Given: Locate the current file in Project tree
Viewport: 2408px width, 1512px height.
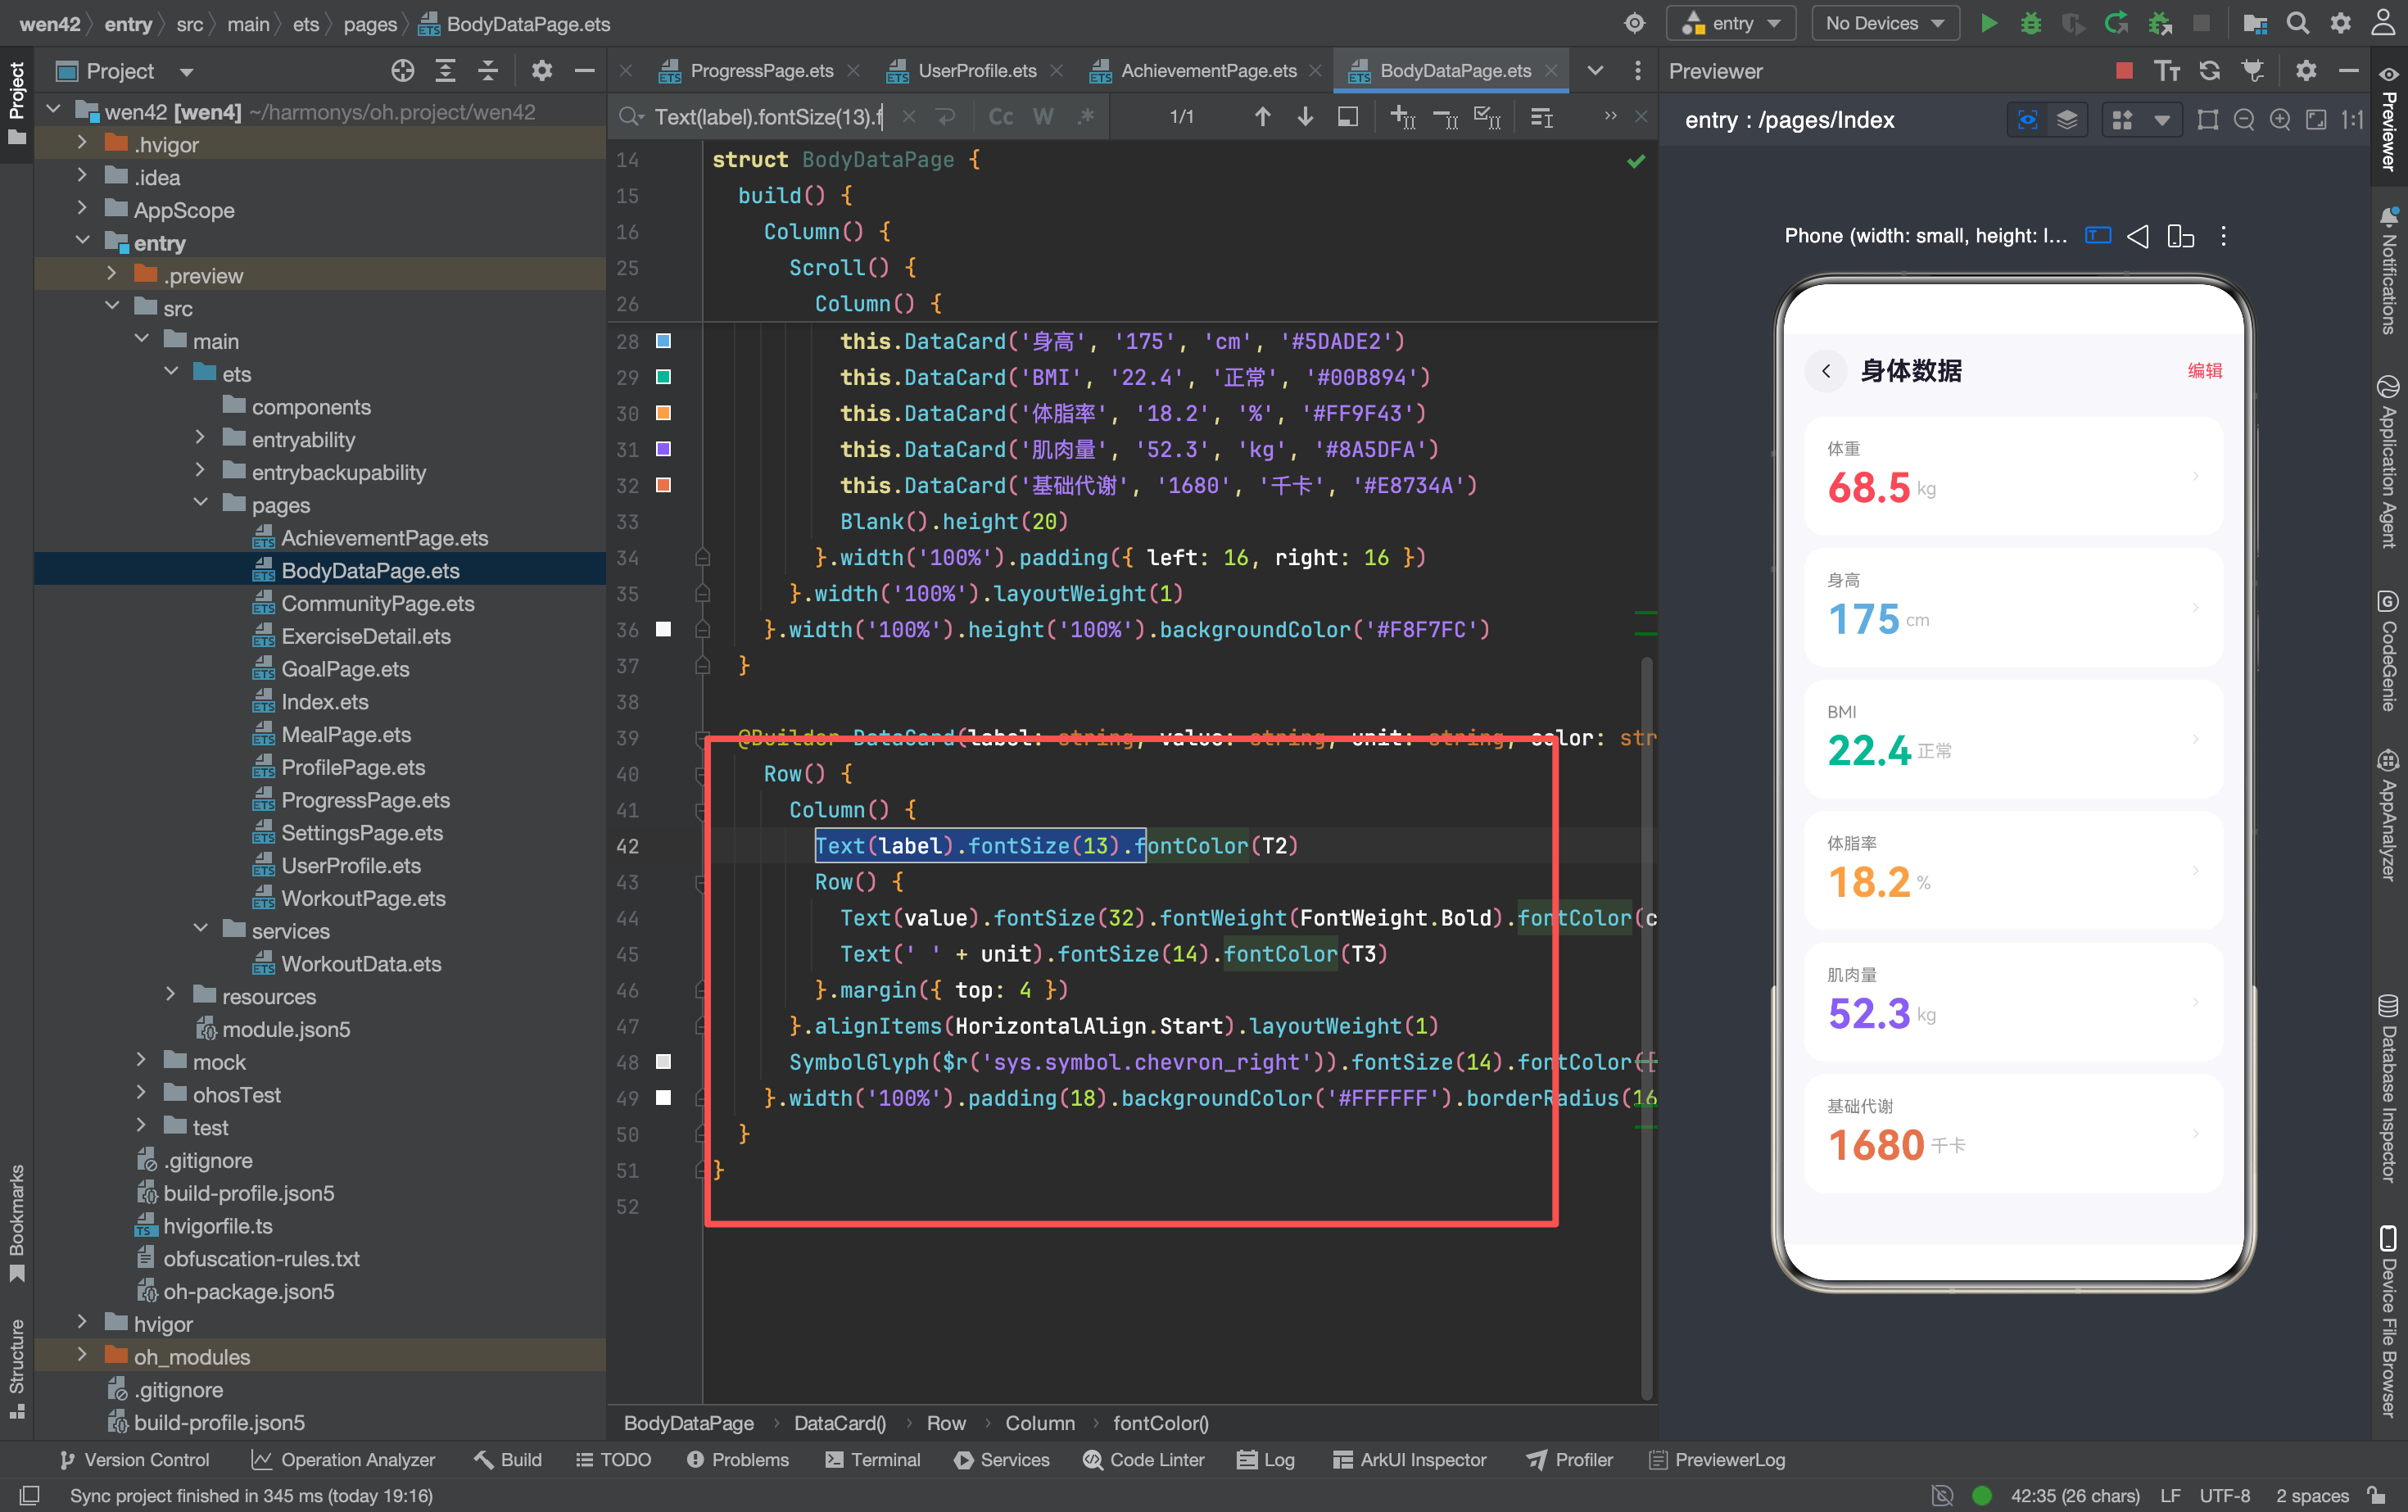Looking at the screenshot, I should click(403, 71).
